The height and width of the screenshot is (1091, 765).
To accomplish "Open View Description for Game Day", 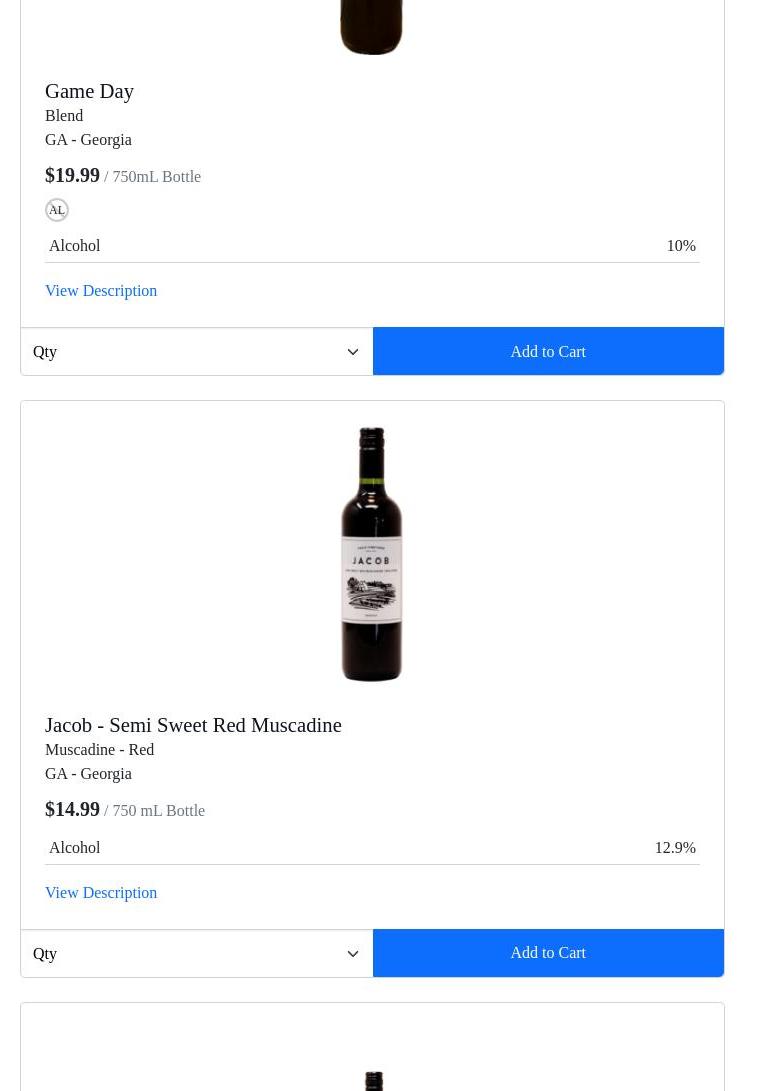I will (101, 291).
